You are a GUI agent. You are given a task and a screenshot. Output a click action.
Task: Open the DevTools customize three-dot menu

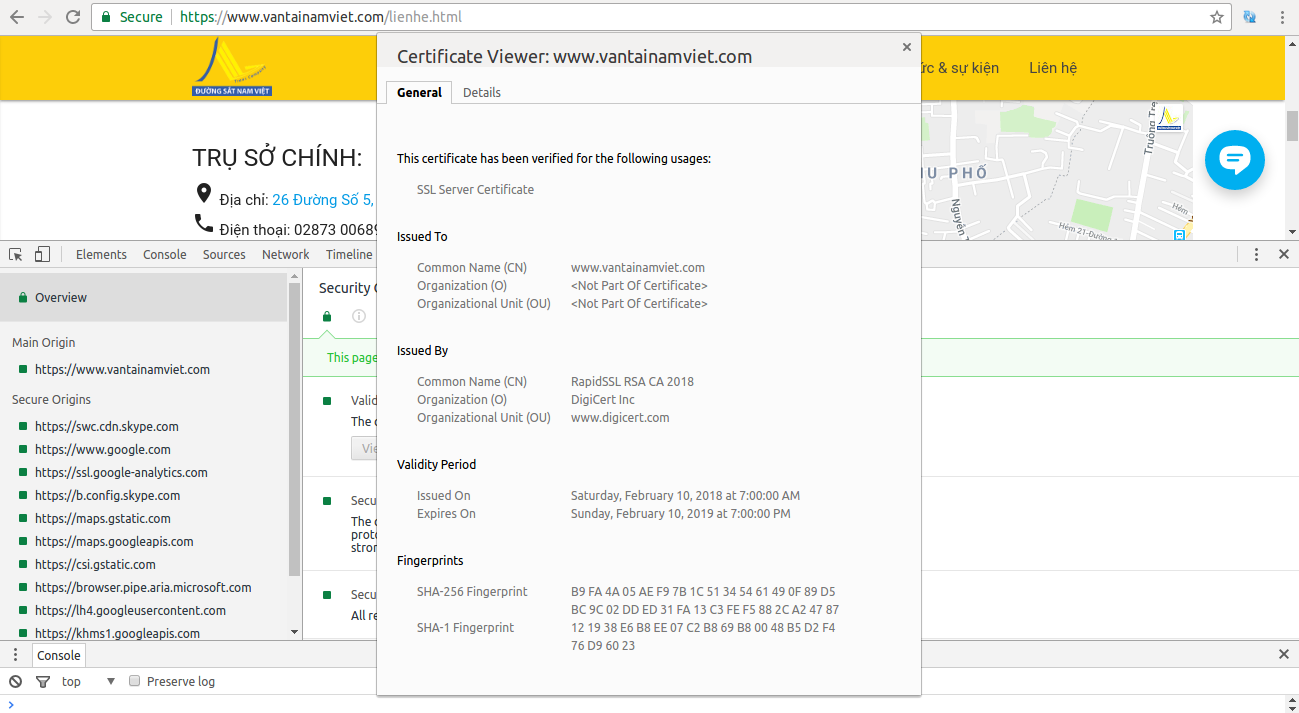[1257, 254]
